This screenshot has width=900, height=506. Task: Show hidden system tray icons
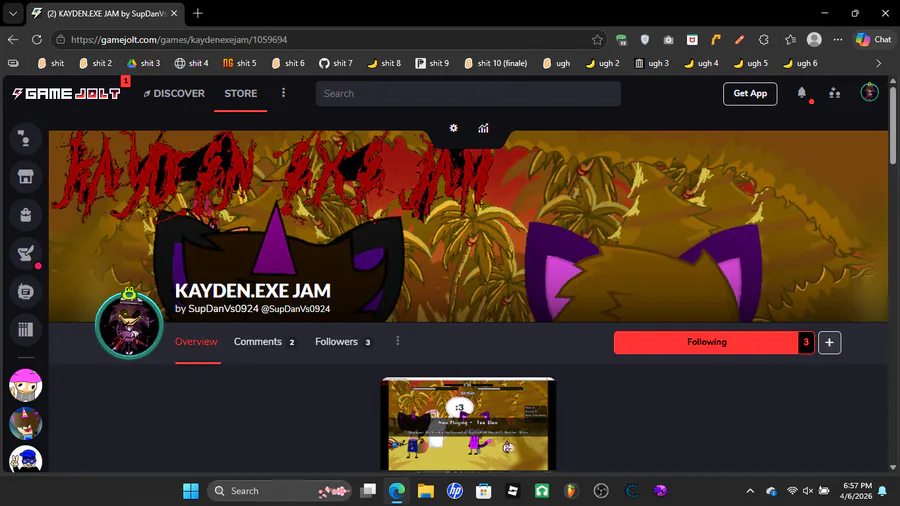click(x=750, y=491)
